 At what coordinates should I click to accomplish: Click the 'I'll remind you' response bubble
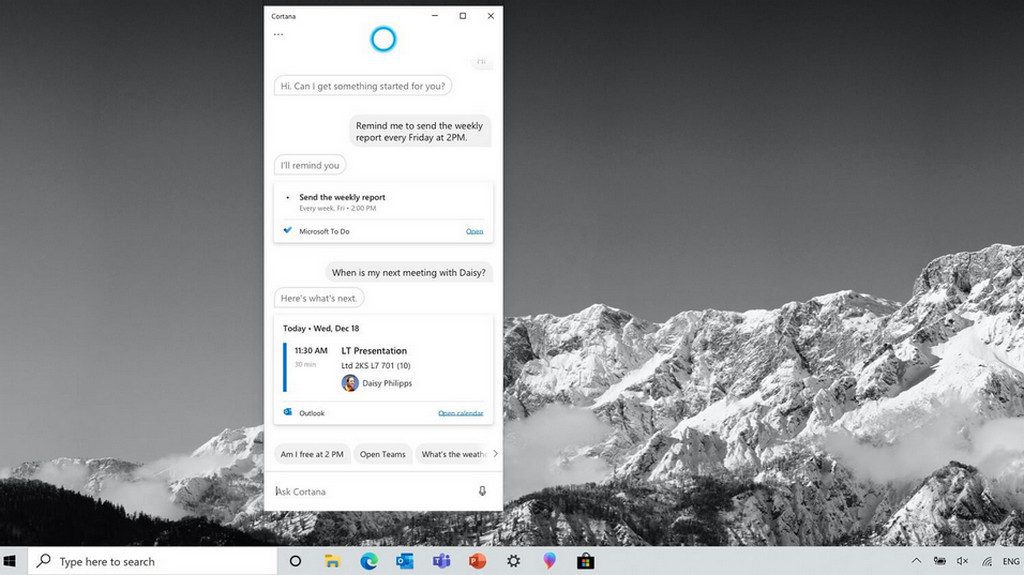(x=310, y=165)
